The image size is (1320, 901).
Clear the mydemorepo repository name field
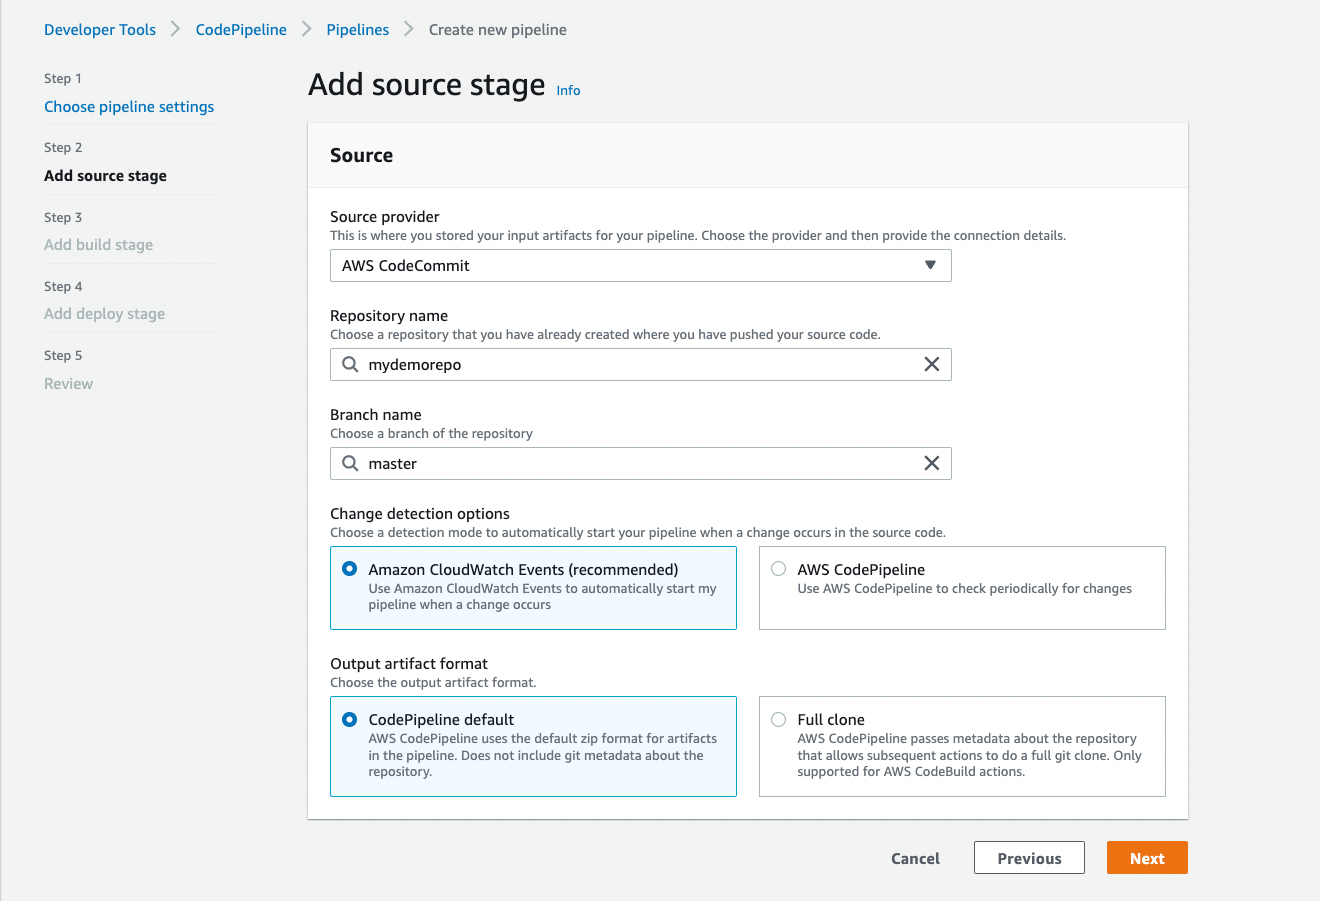pyautogui.click(x=931, y=364)
